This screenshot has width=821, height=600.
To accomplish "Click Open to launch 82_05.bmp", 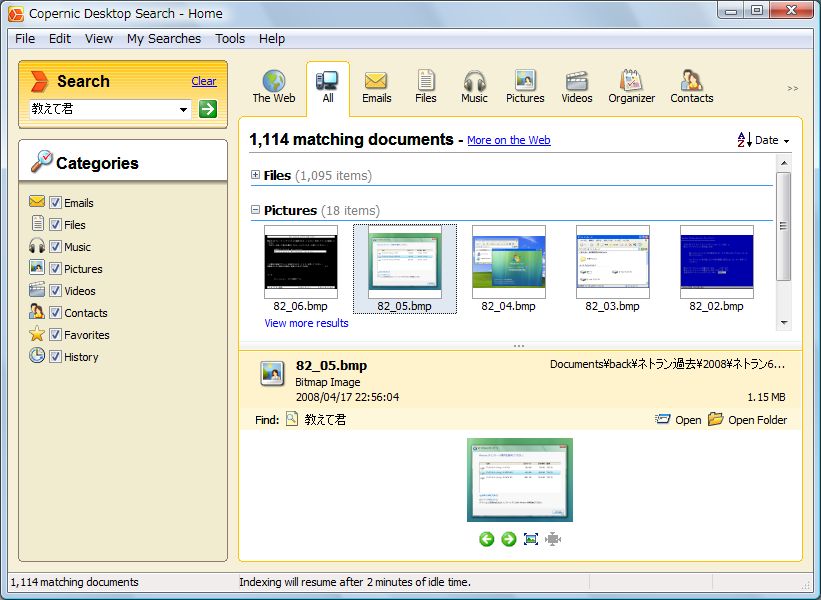I will tap(678, 420).
